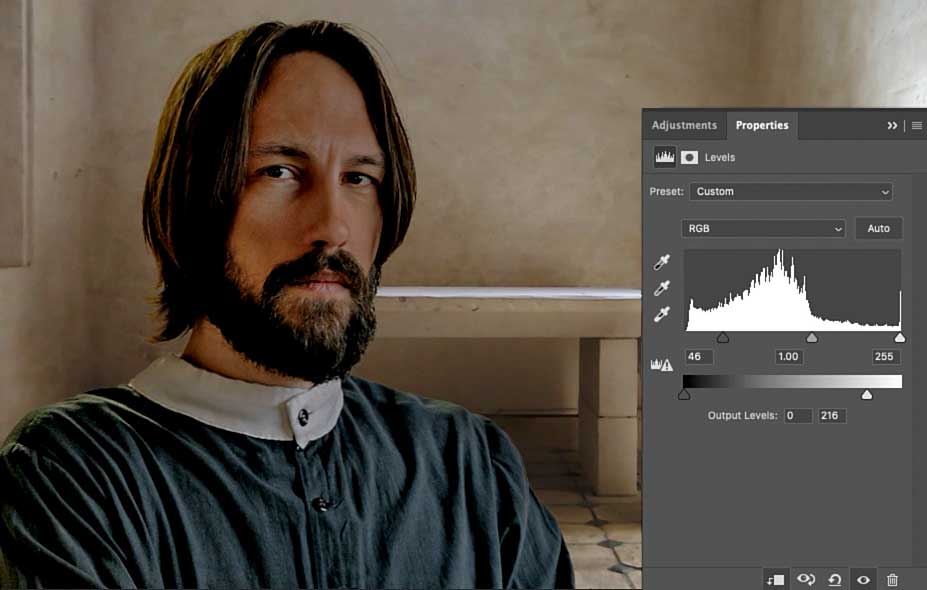Select the gray point eyedropper
The height and width of the screenshot is (590, 927).
coord(662,288)
